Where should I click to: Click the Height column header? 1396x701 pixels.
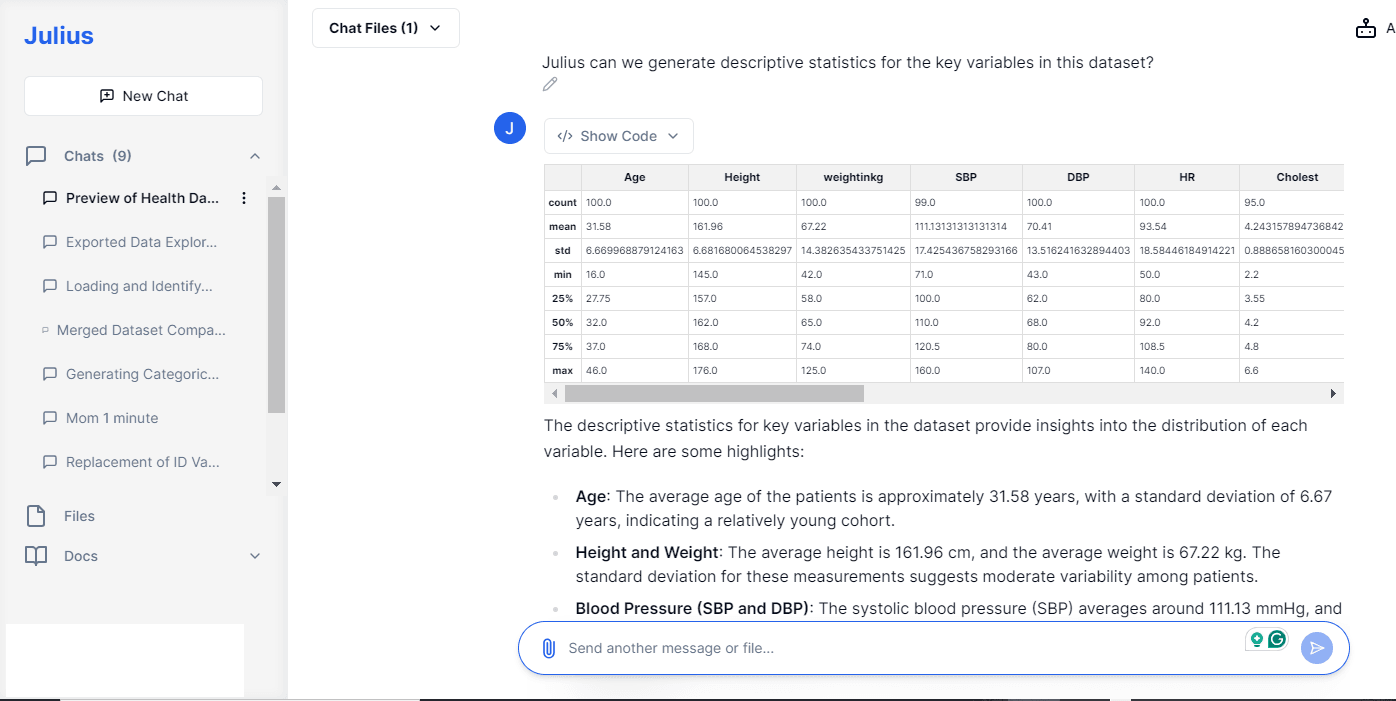[x=742, y=177]
